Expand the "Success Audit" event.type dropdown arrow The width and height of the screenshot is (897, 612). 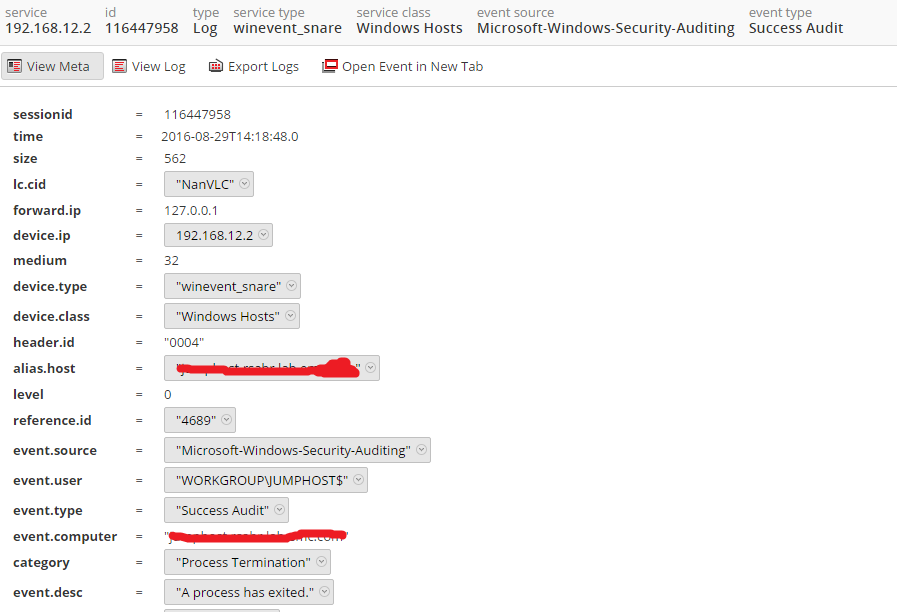click(x=279, y=509)
